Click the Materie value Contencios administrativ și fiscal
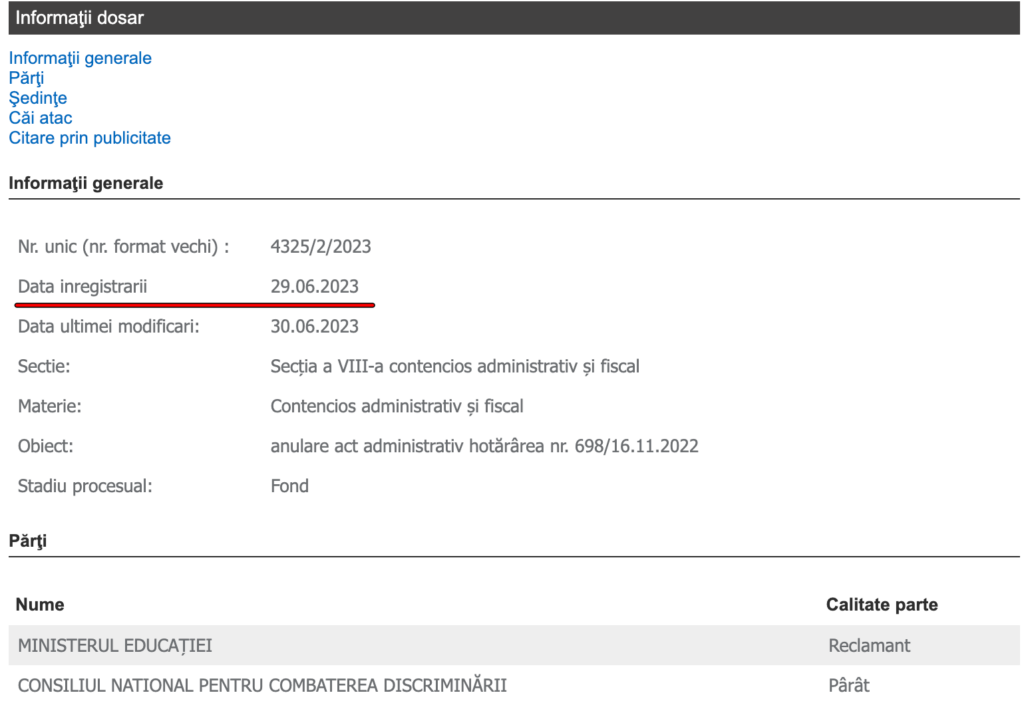 point(397,407)
